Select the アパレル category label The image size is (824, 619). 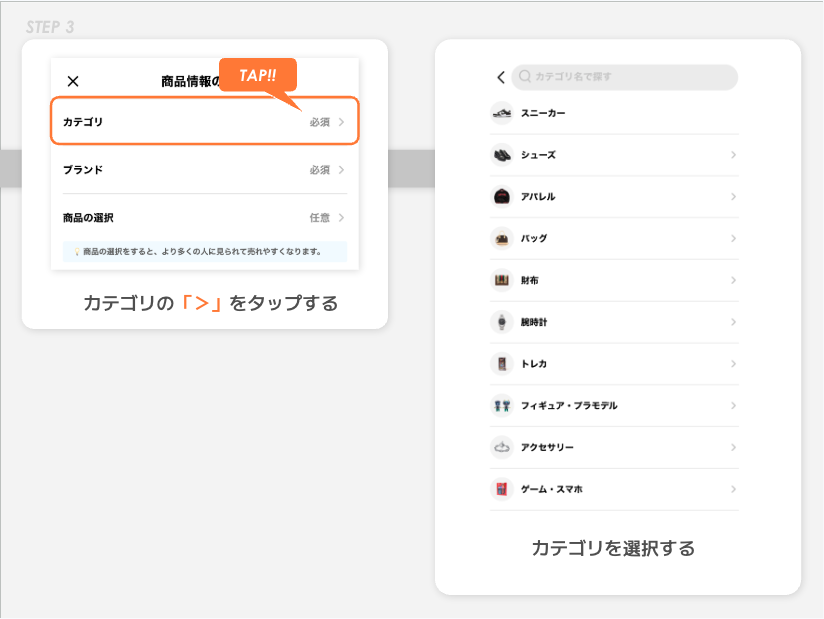tap(538, 197)
